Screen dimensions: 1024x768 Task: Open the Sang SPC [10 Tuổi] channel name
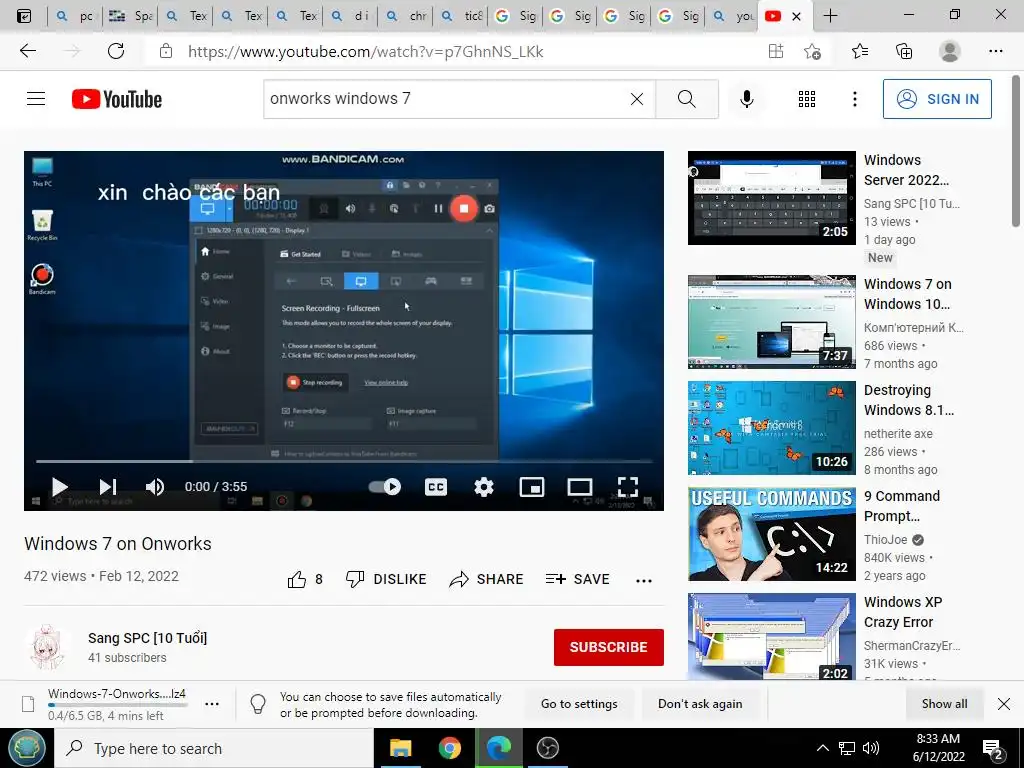[x=148, y=638]
